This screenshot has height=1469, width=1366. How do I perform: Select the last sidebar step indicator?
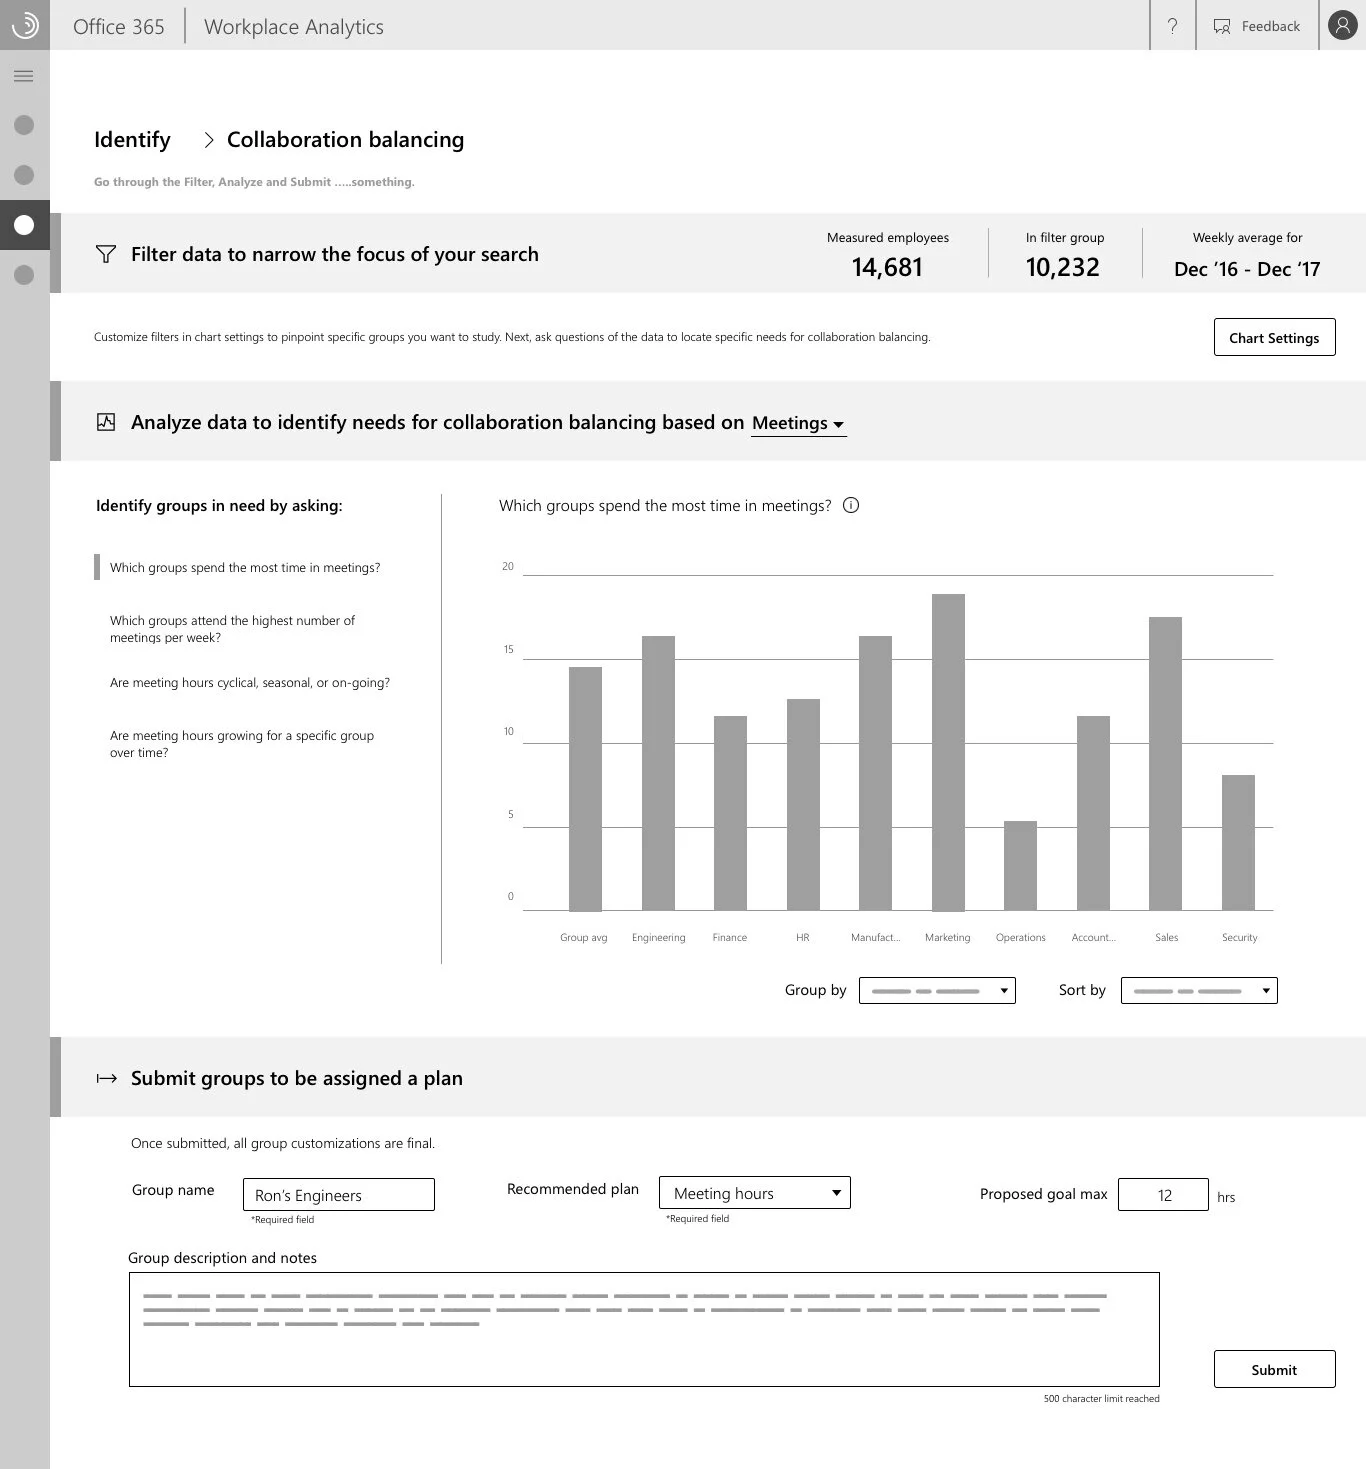(x=24, y=274)
